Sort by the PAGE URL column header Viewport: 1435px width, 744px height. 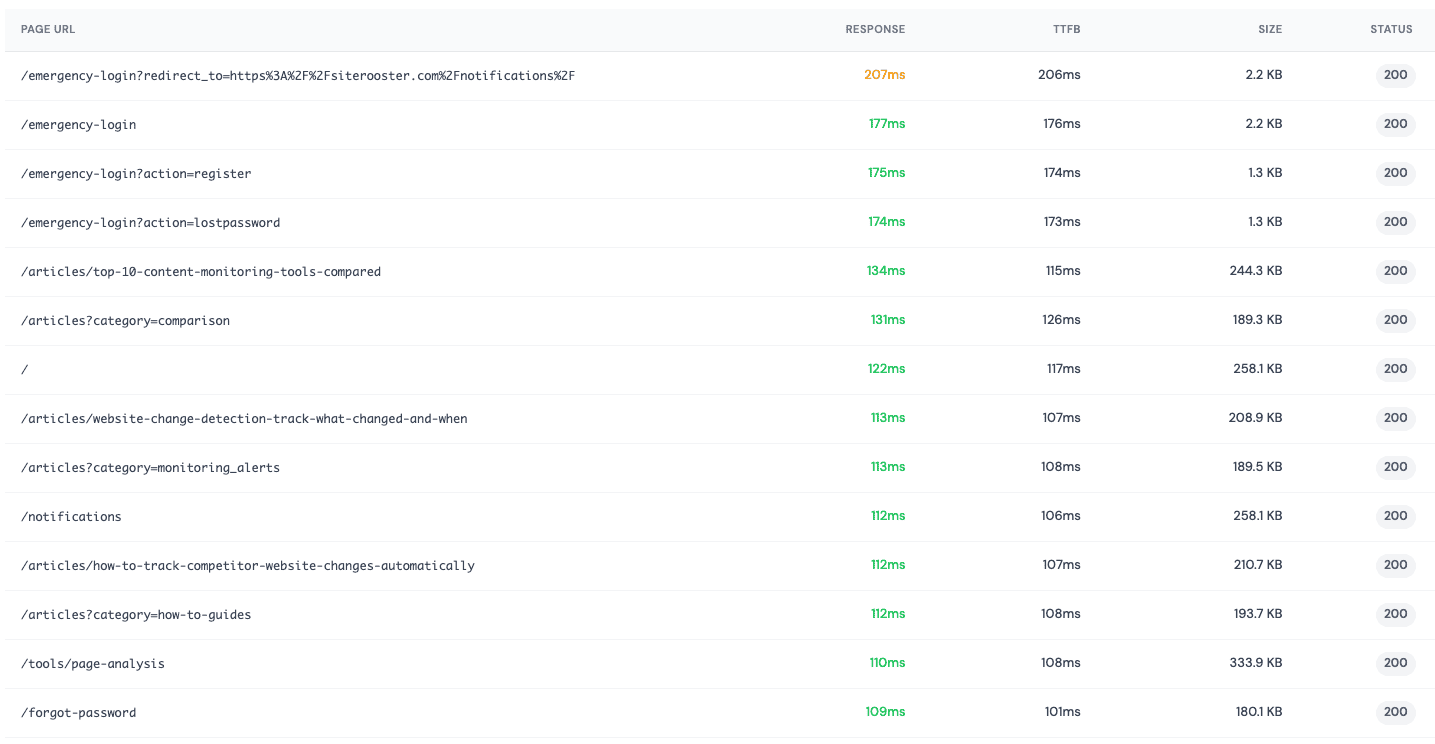48,30
